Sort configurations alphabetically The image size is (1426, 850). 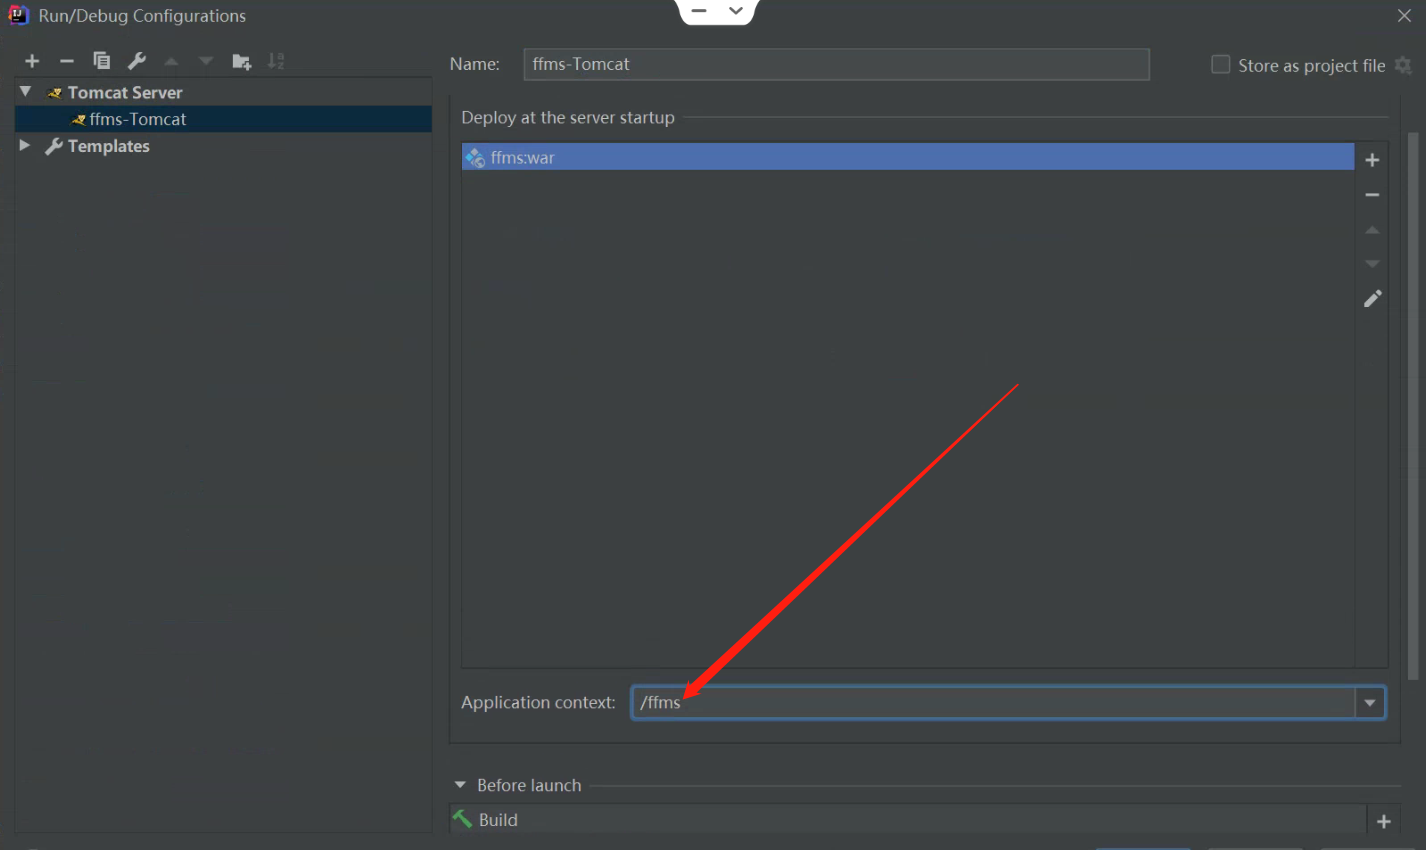click(276, 61)
